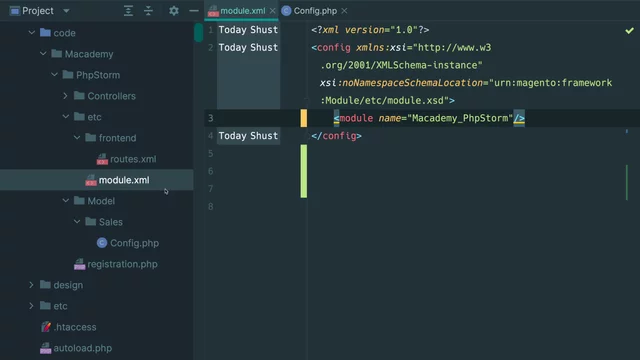Select the Sales folder icon
Image resolution: width=640 pixels, height=360 pixels.
(91, 222)
